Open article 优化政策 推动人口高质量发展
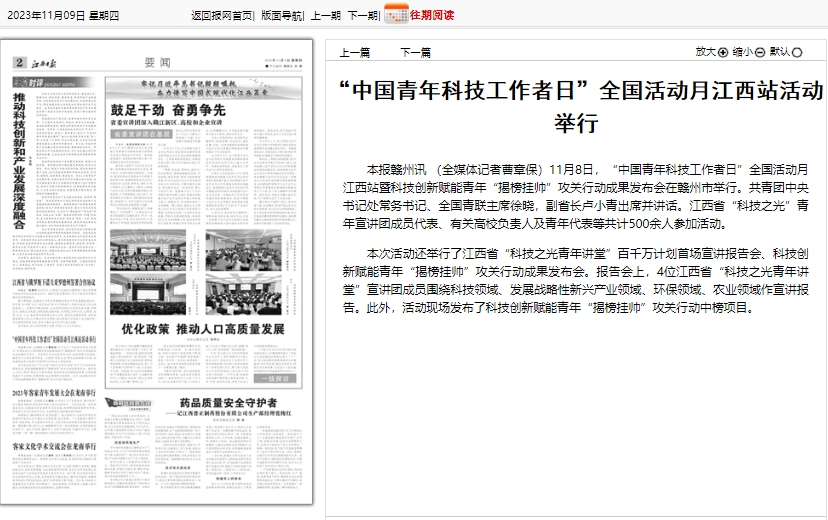 203,329
